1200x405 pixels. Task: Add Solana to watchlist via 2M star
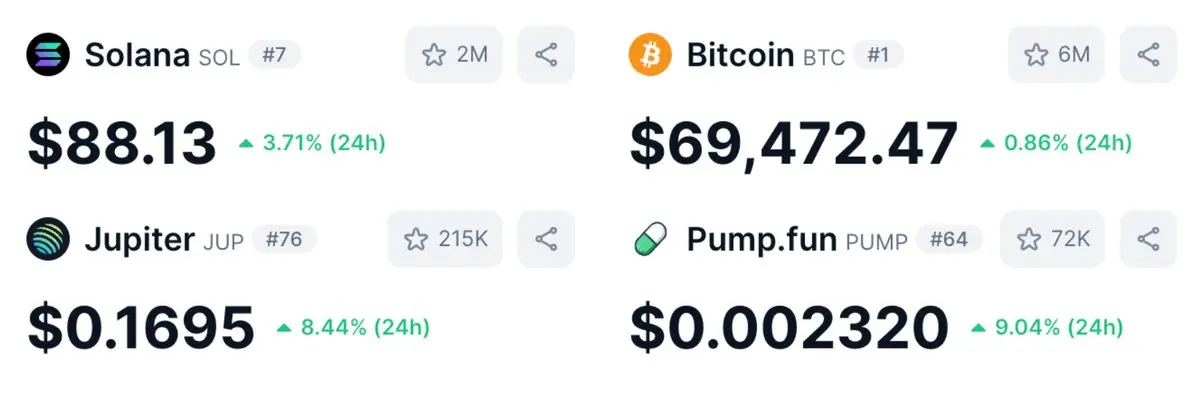pos(454,54)
